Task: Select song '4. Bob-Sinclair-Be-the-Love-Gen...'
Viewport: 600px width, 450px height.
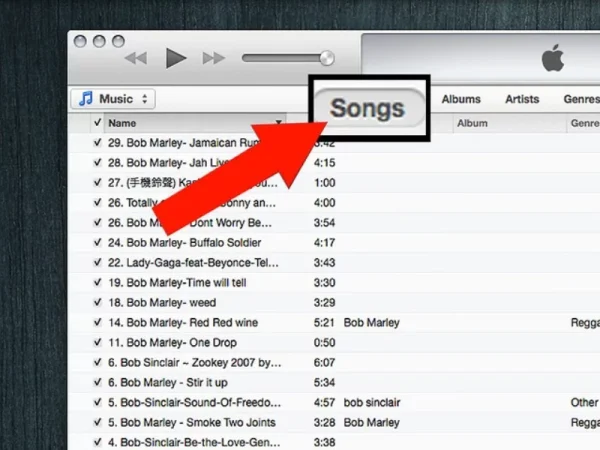Action: click(x=194, y=442)
